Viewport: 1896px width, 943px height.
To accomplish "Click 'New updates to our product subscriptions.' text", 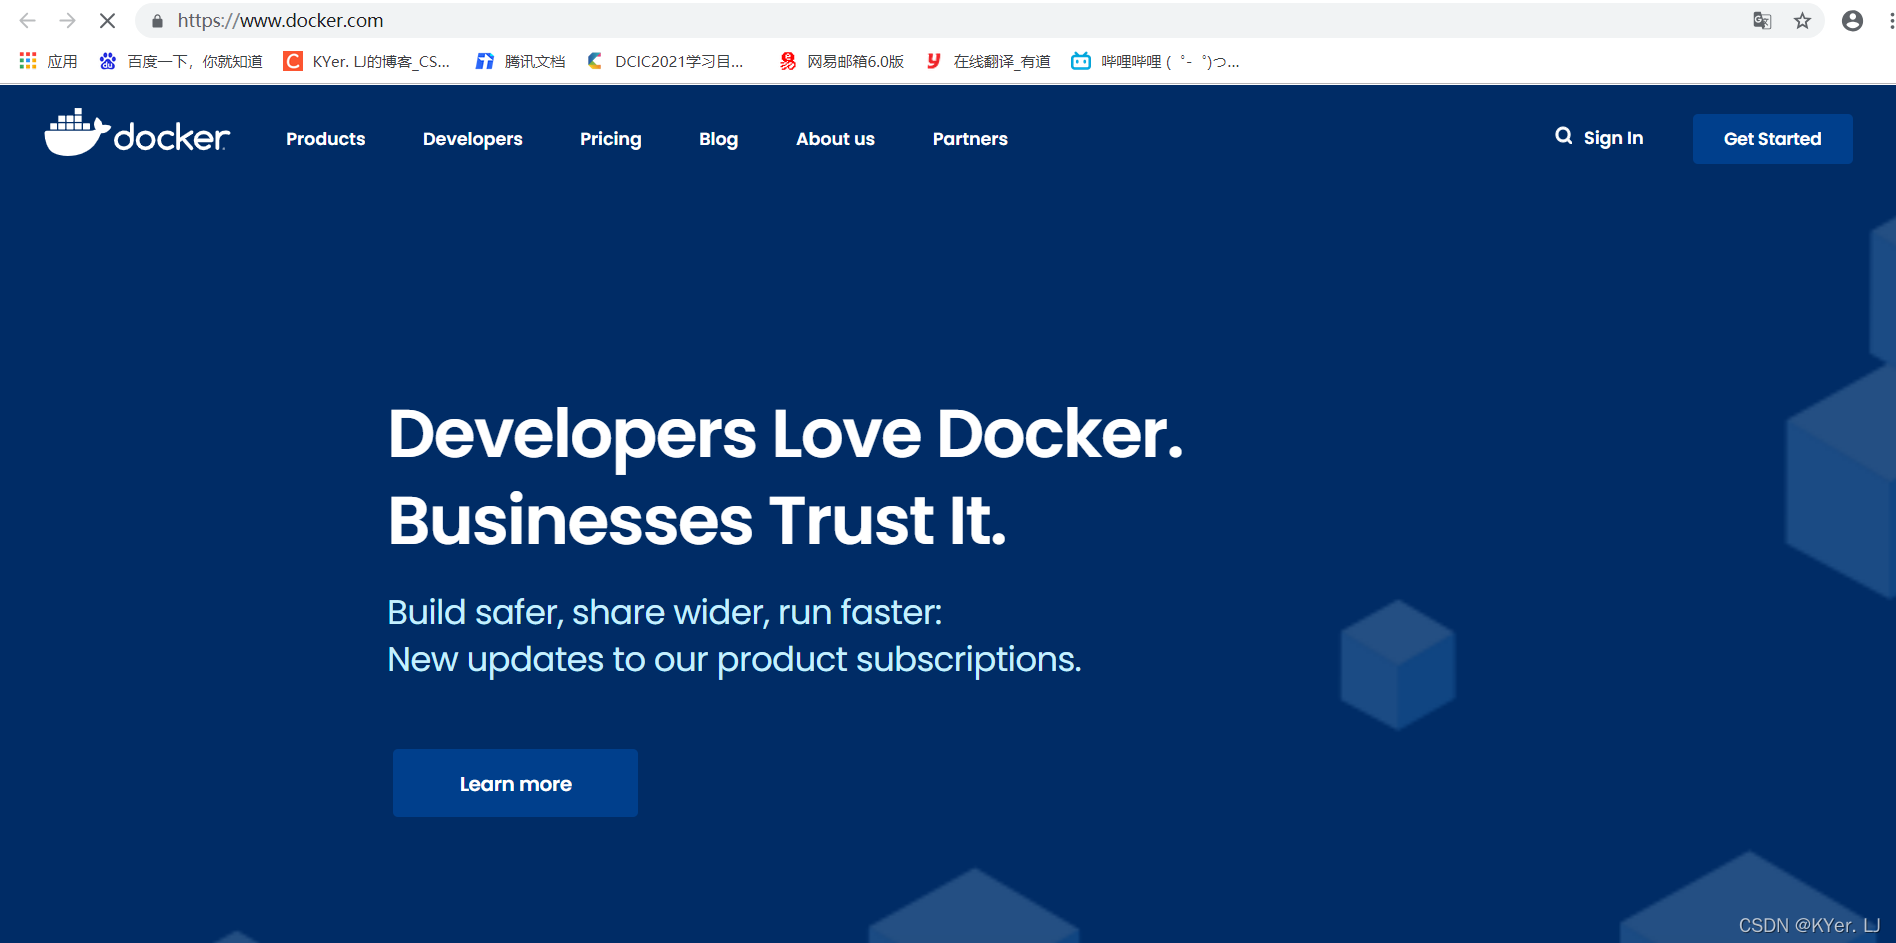I will [x=734, y=659].
